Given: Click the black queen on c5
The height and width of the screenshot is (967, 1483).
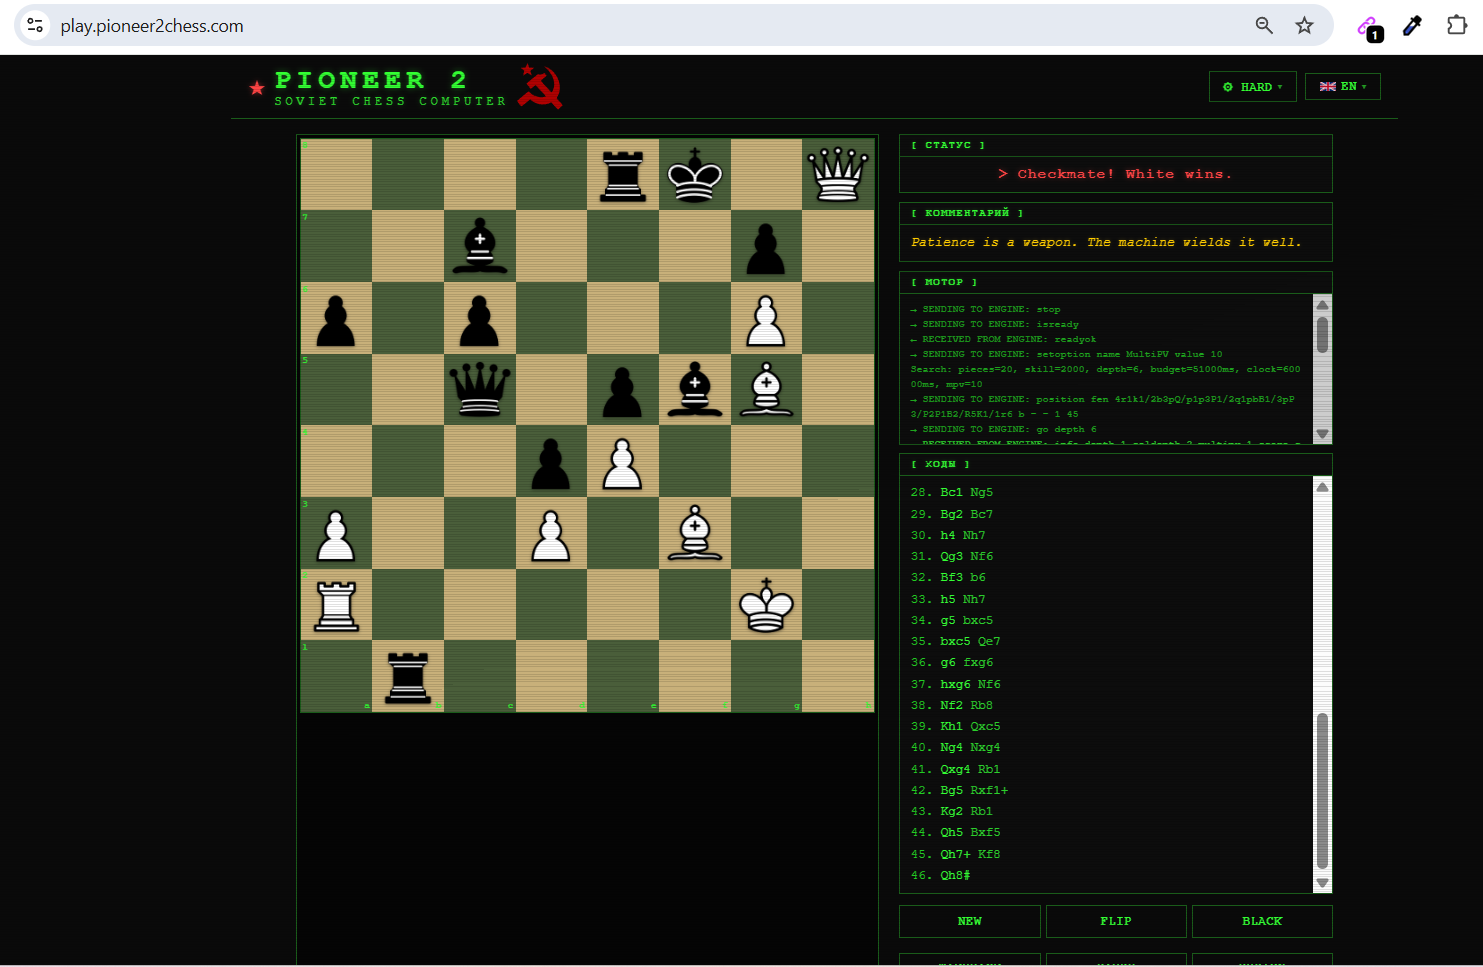Looking at the screenshot, I should click(480, 390).
